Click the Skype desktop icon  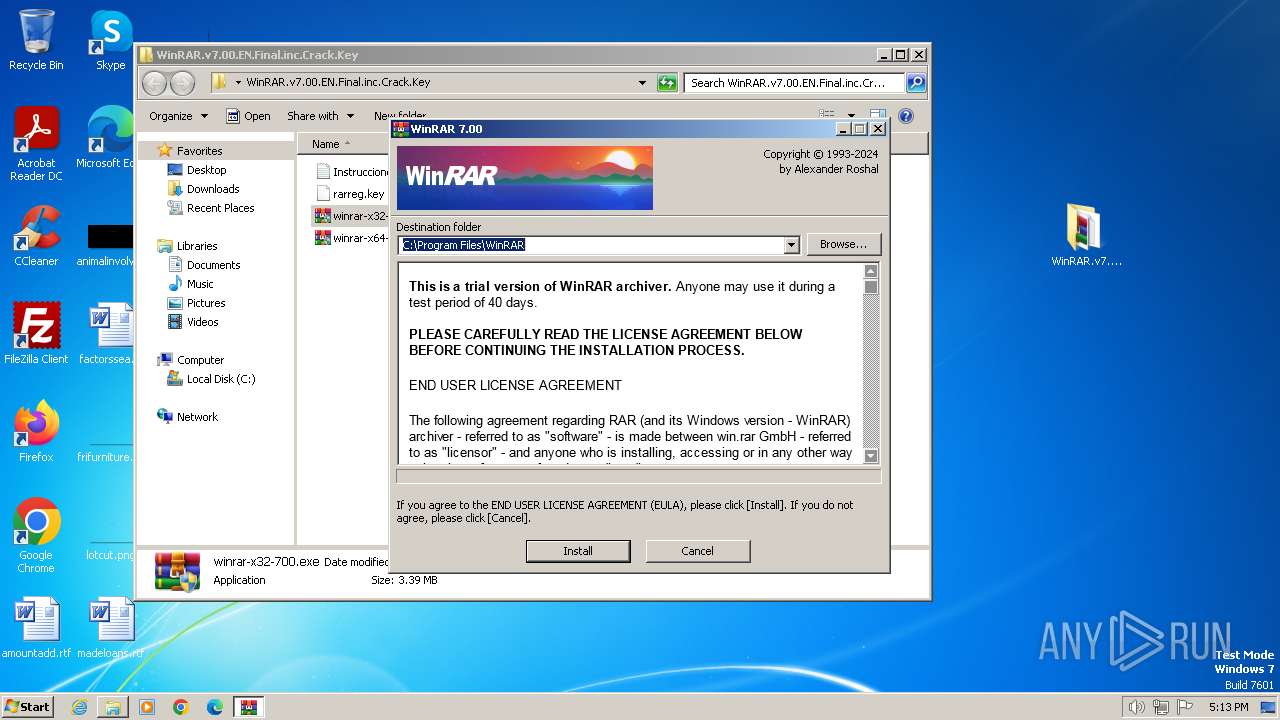(x=110, y=40)
